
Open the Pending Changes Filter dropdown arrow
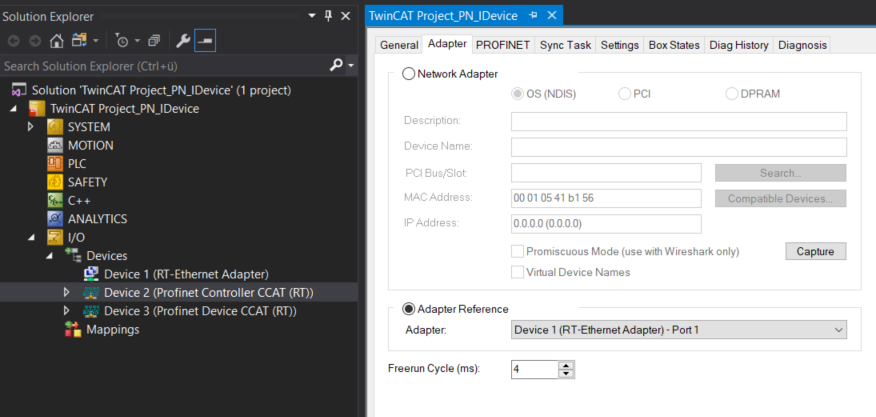pyautogui.click(x=137, y=41)
